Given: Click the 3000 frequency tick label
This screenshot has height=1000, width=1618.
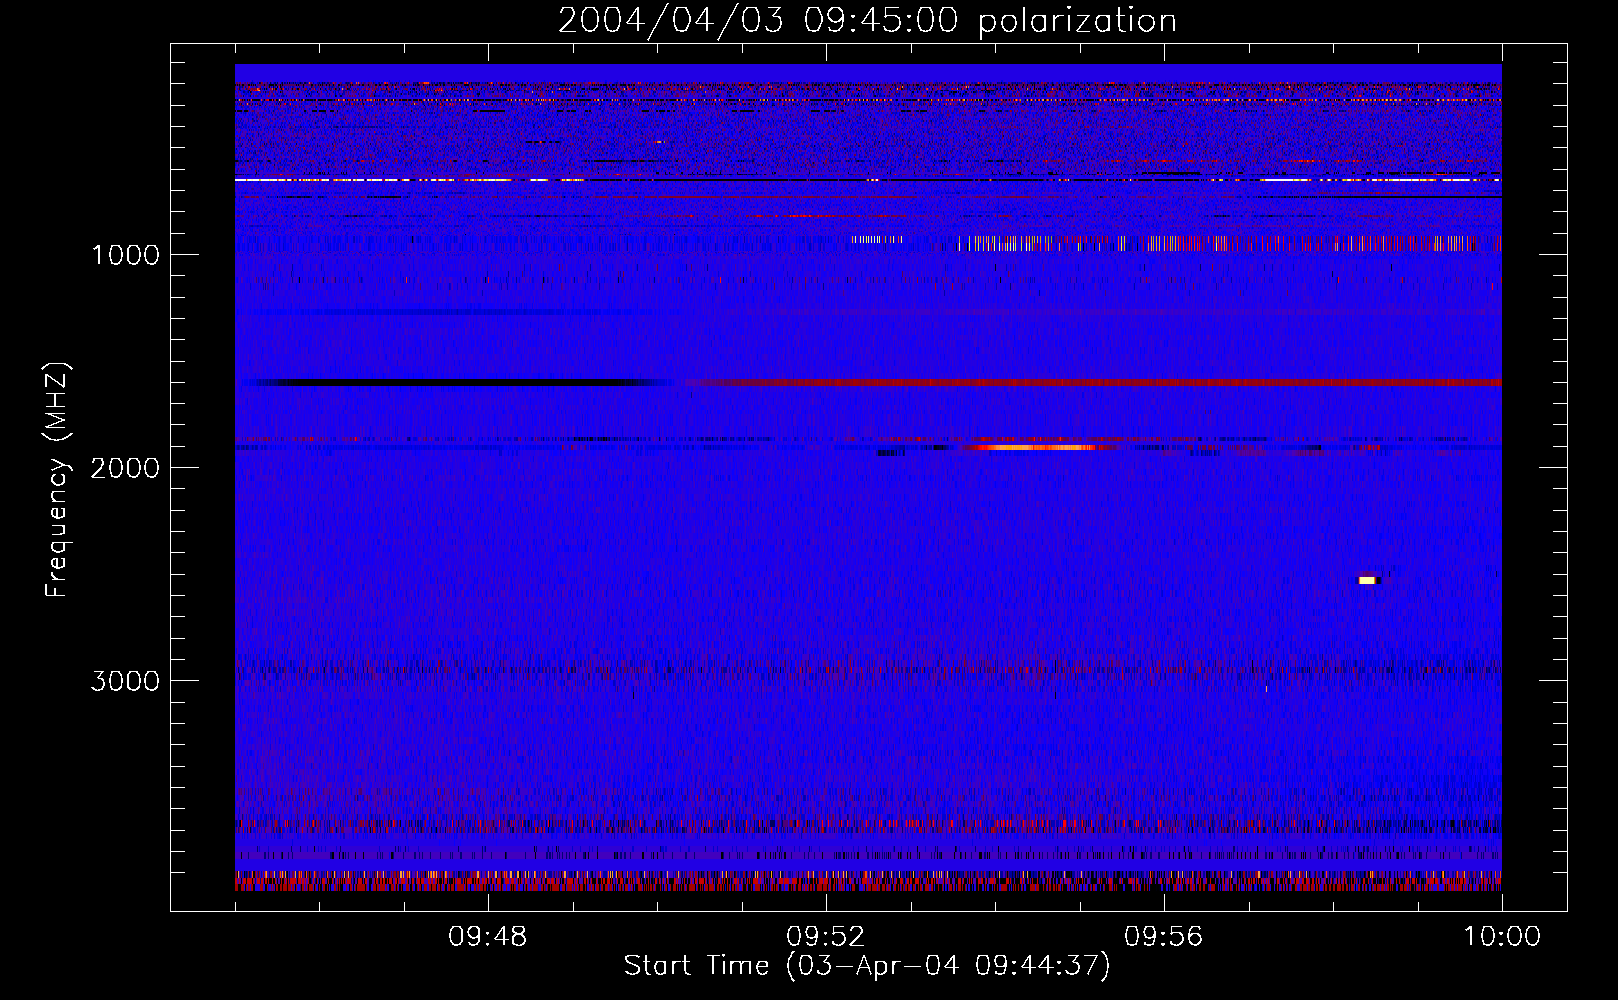Looking at the screenshot, I should pos(125,681).
